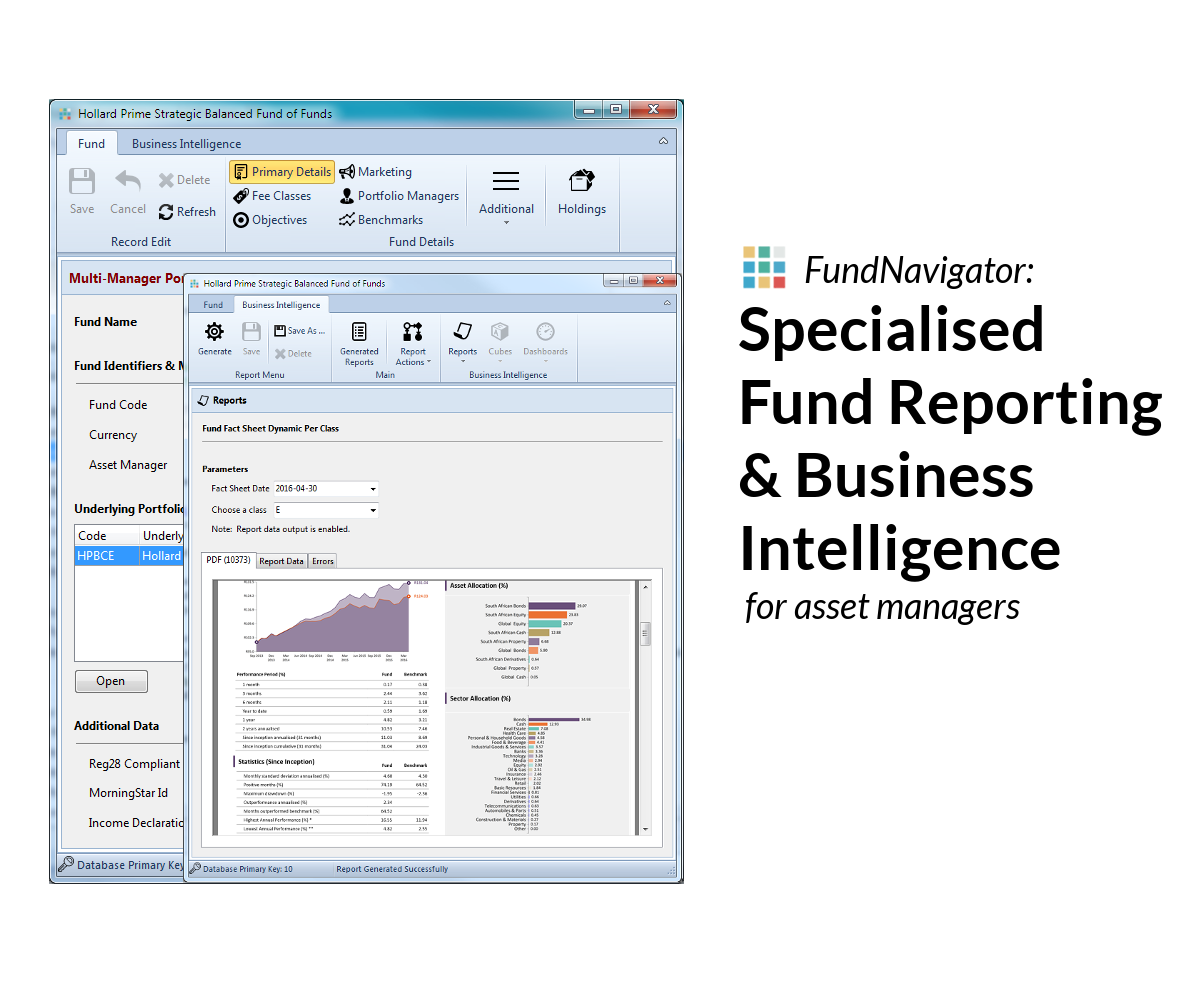The height and width of the screenshot is (999, 1186).
Task: Switch to the Report Data tab
Action: coord(281,561)
